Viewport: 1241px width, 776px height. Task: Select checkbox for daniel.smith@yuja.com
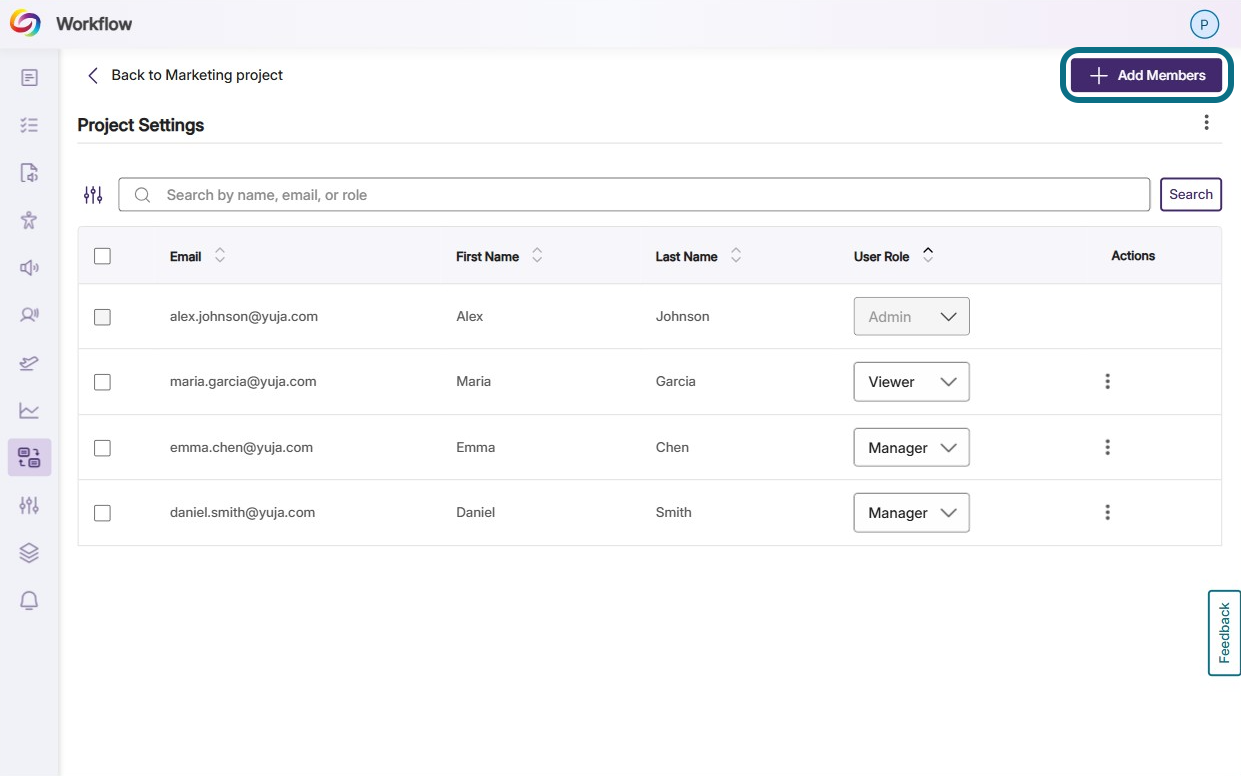pyautogui.click(x=102, y=513)
